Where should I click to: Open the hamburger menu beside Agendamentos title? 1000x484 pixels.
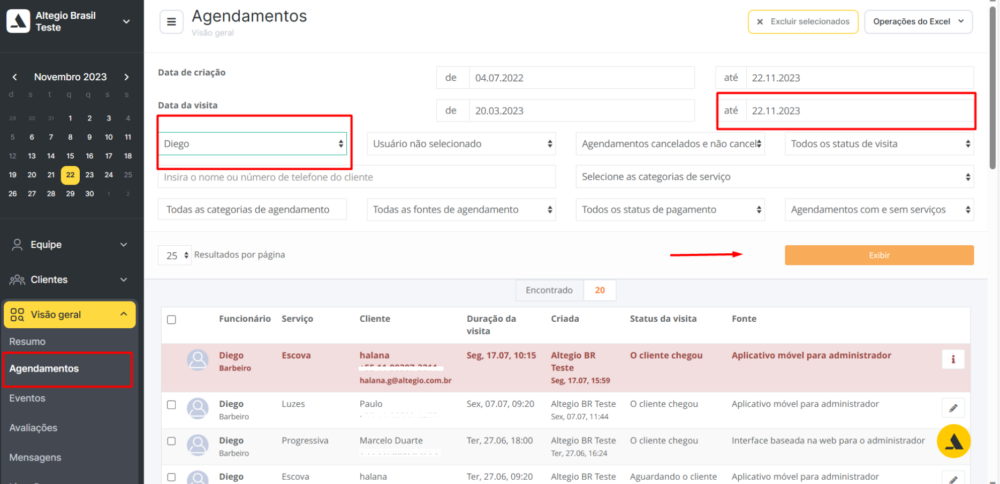(171, 22)
